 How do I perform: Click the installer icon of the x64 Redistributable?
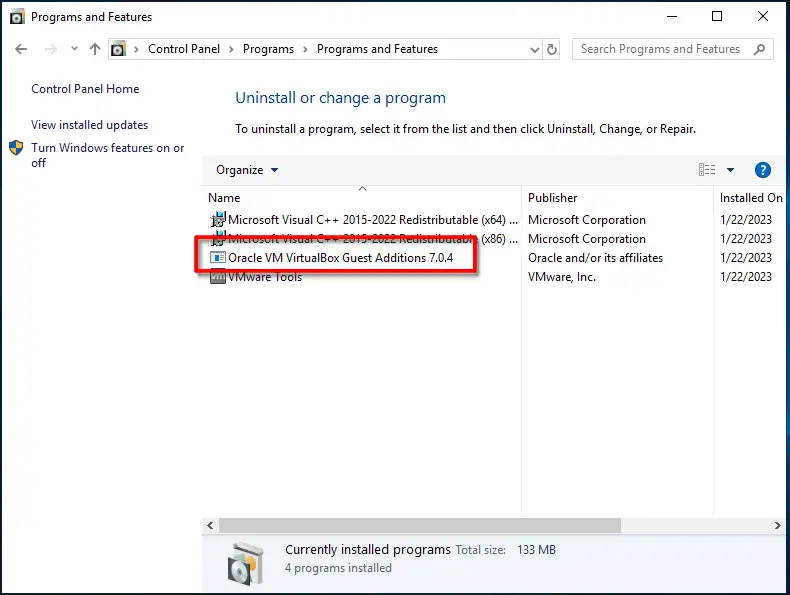tap(218, 220)
